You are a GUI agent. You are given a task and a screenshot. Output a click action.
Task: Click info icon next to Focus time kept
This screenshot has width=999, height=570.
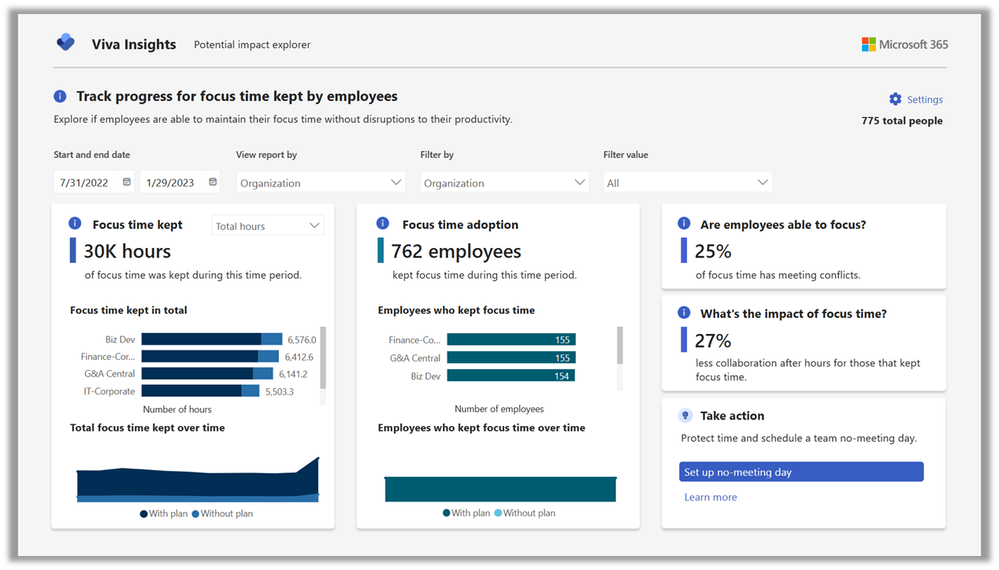coord(75,223)
